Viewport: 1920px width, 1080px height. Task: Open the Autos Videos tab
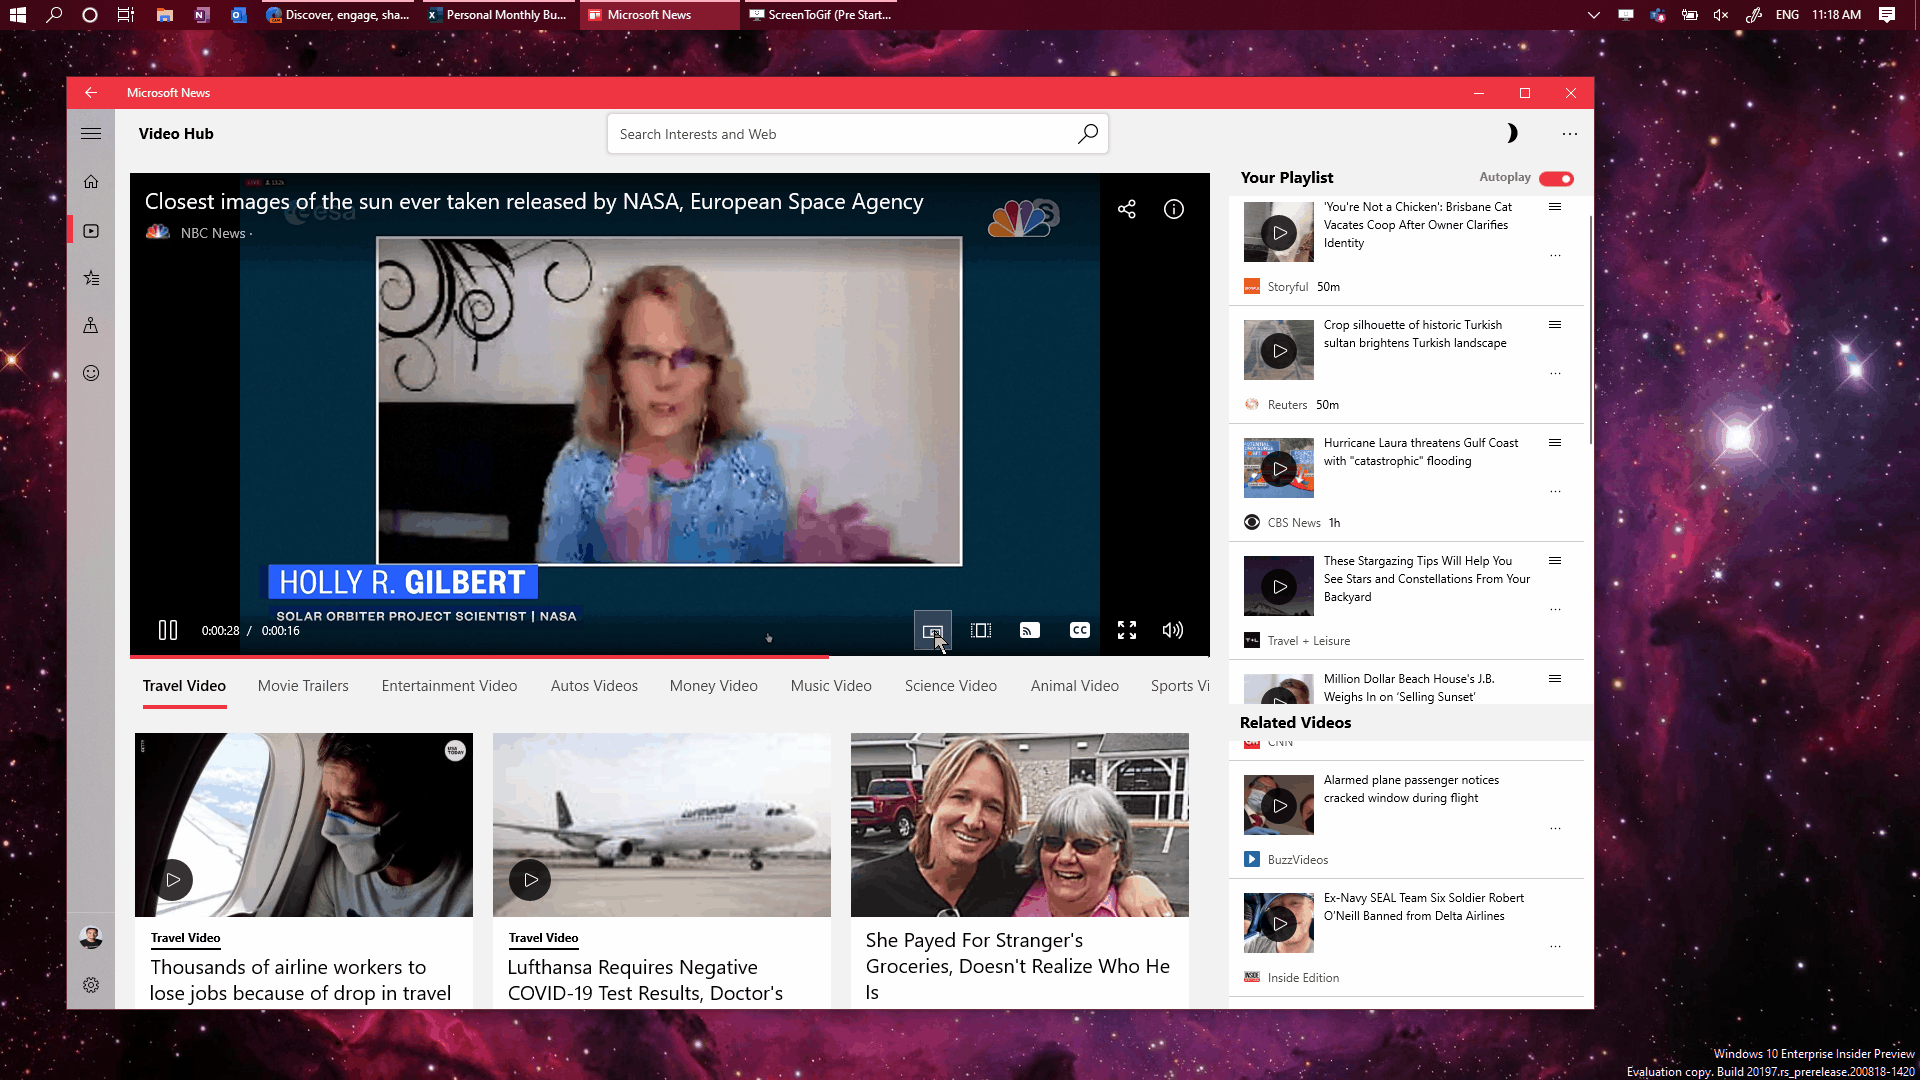click(x=594, y=686)
